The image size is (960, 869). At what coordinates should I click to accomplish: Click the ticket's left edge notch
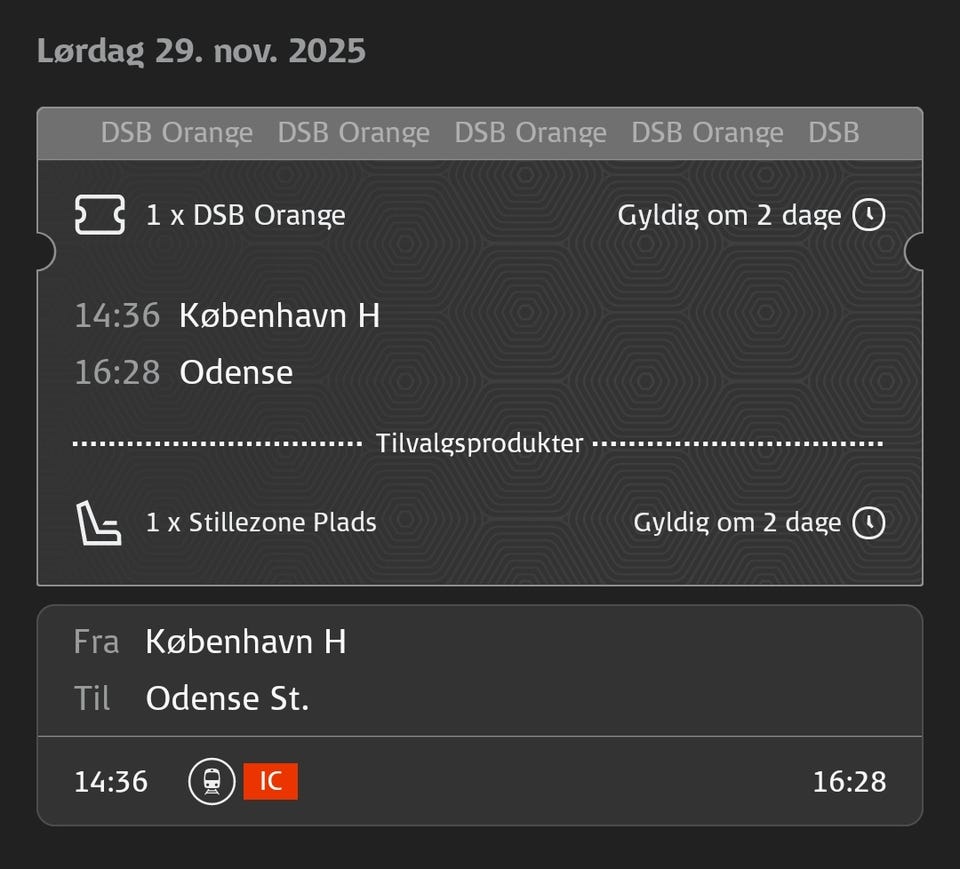[x=44, y=251]
